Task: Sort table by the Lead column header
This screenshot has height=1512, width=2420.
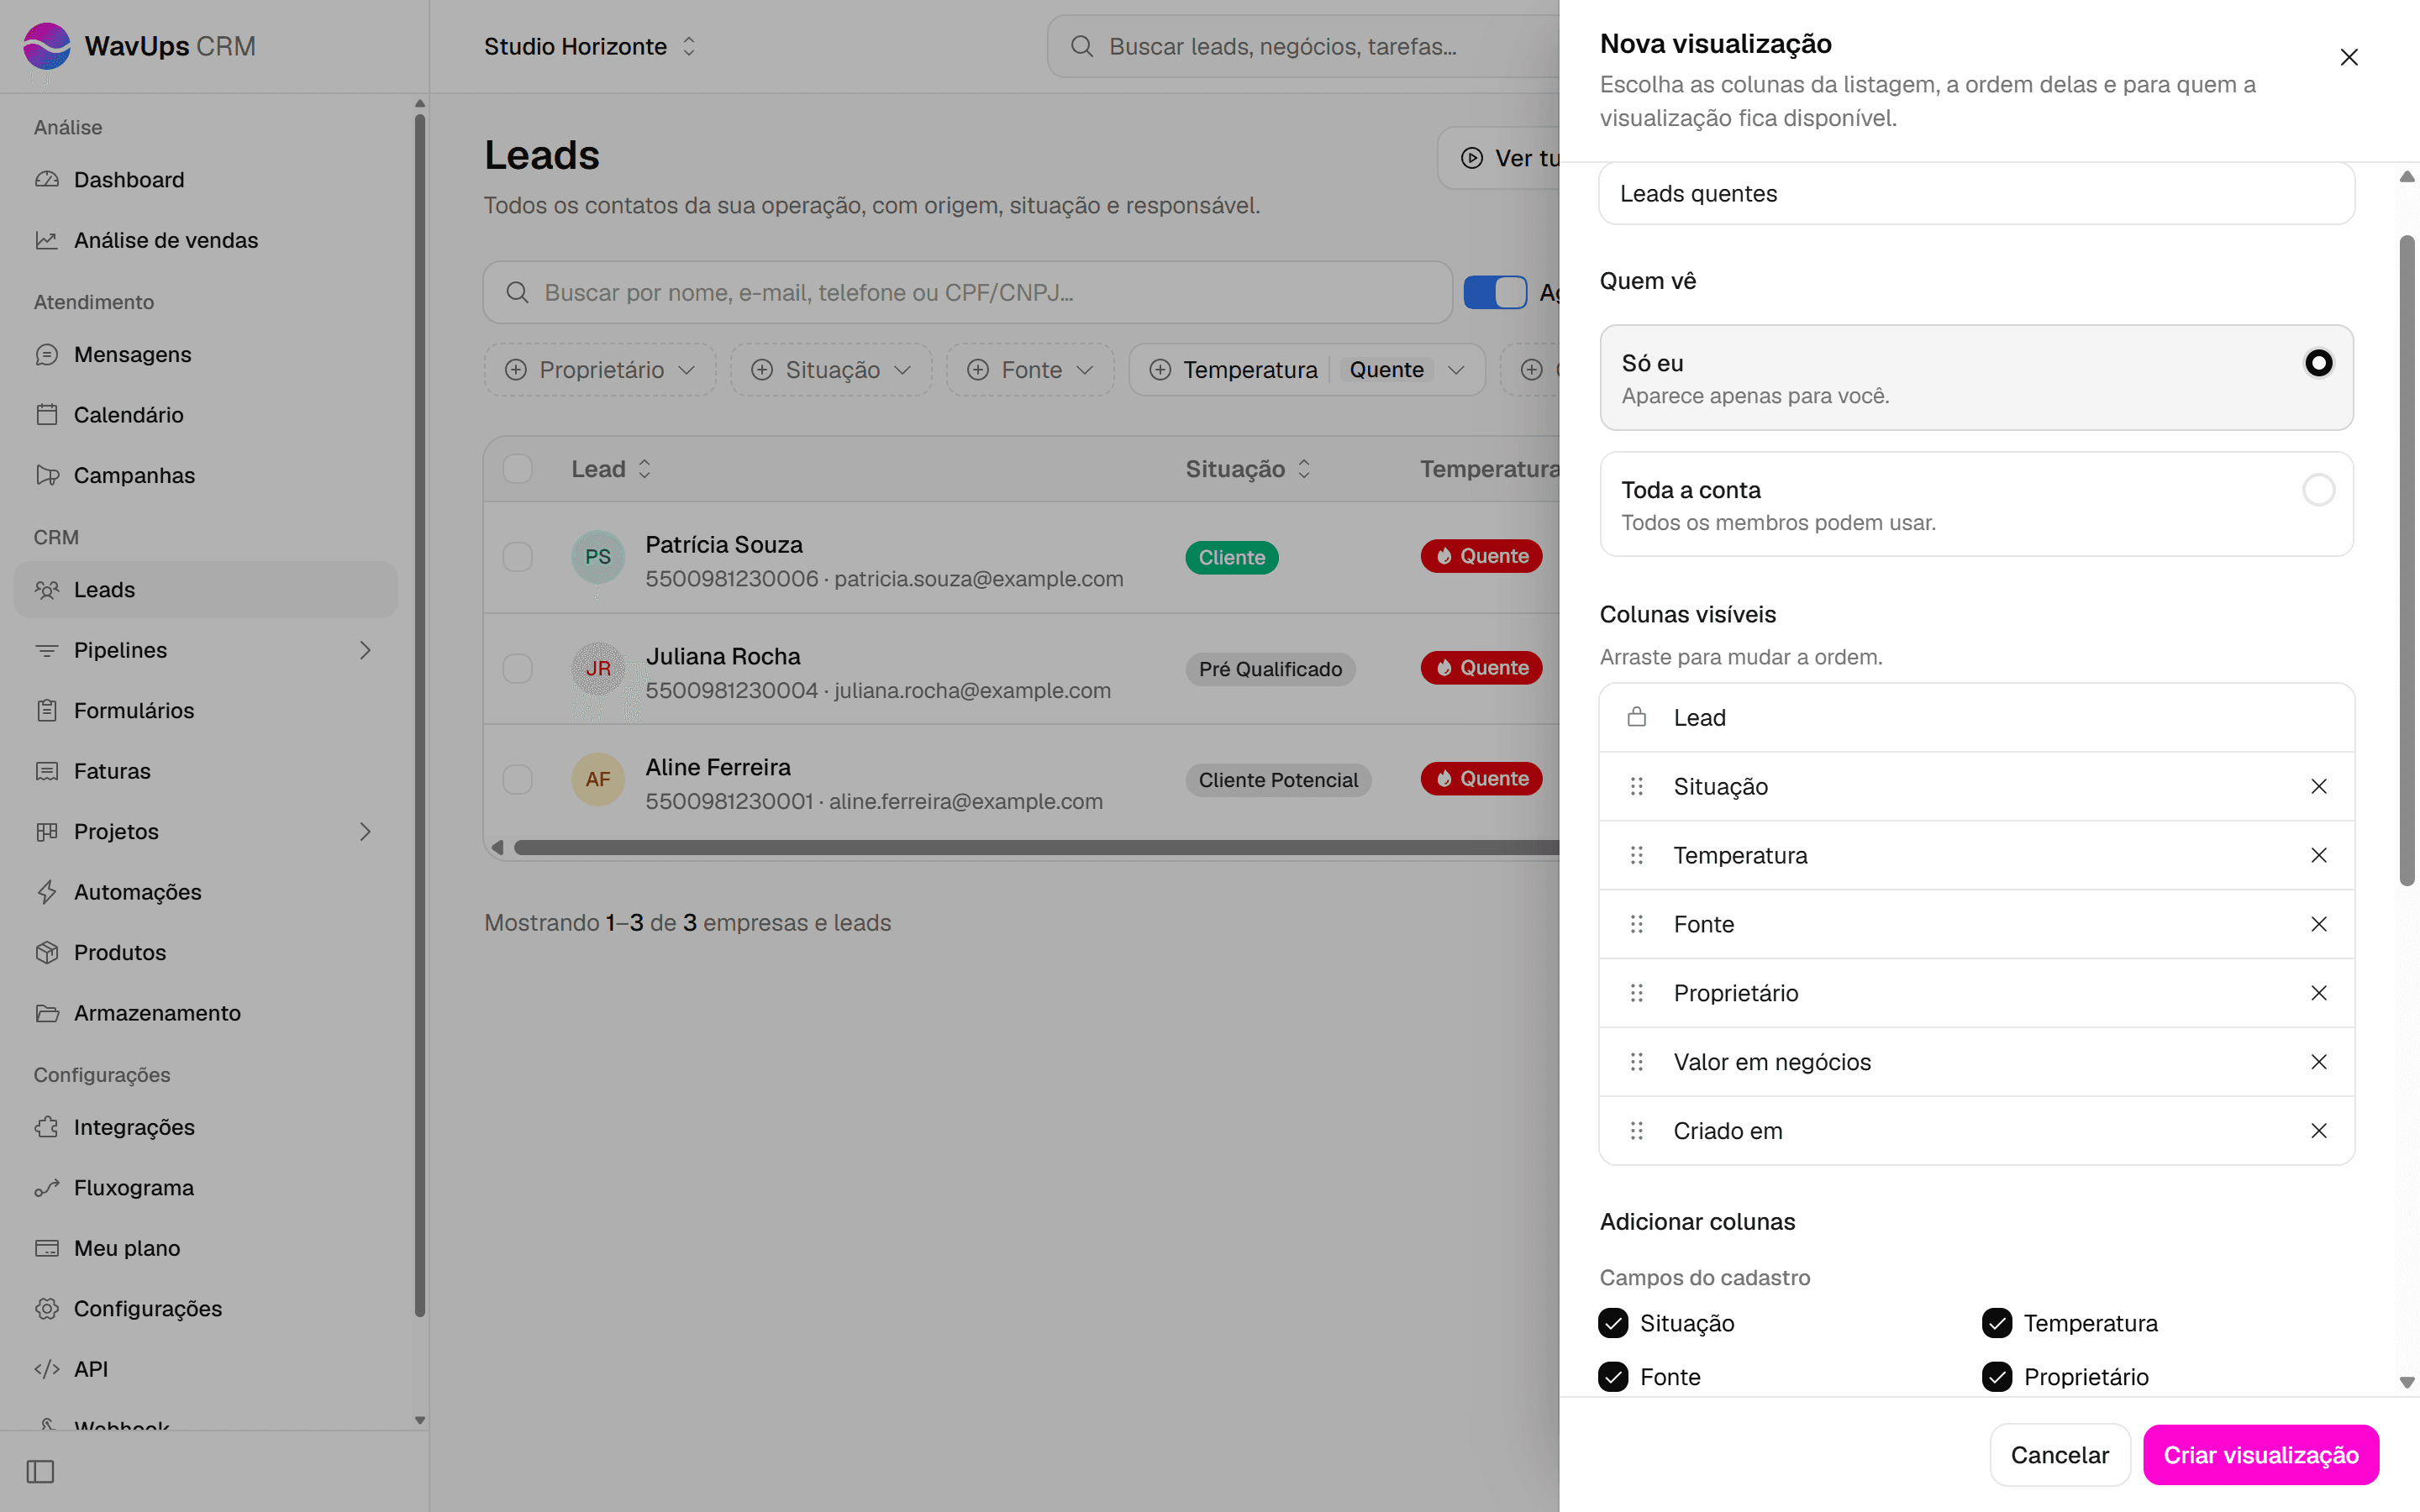Action: (x=611, y=469)
